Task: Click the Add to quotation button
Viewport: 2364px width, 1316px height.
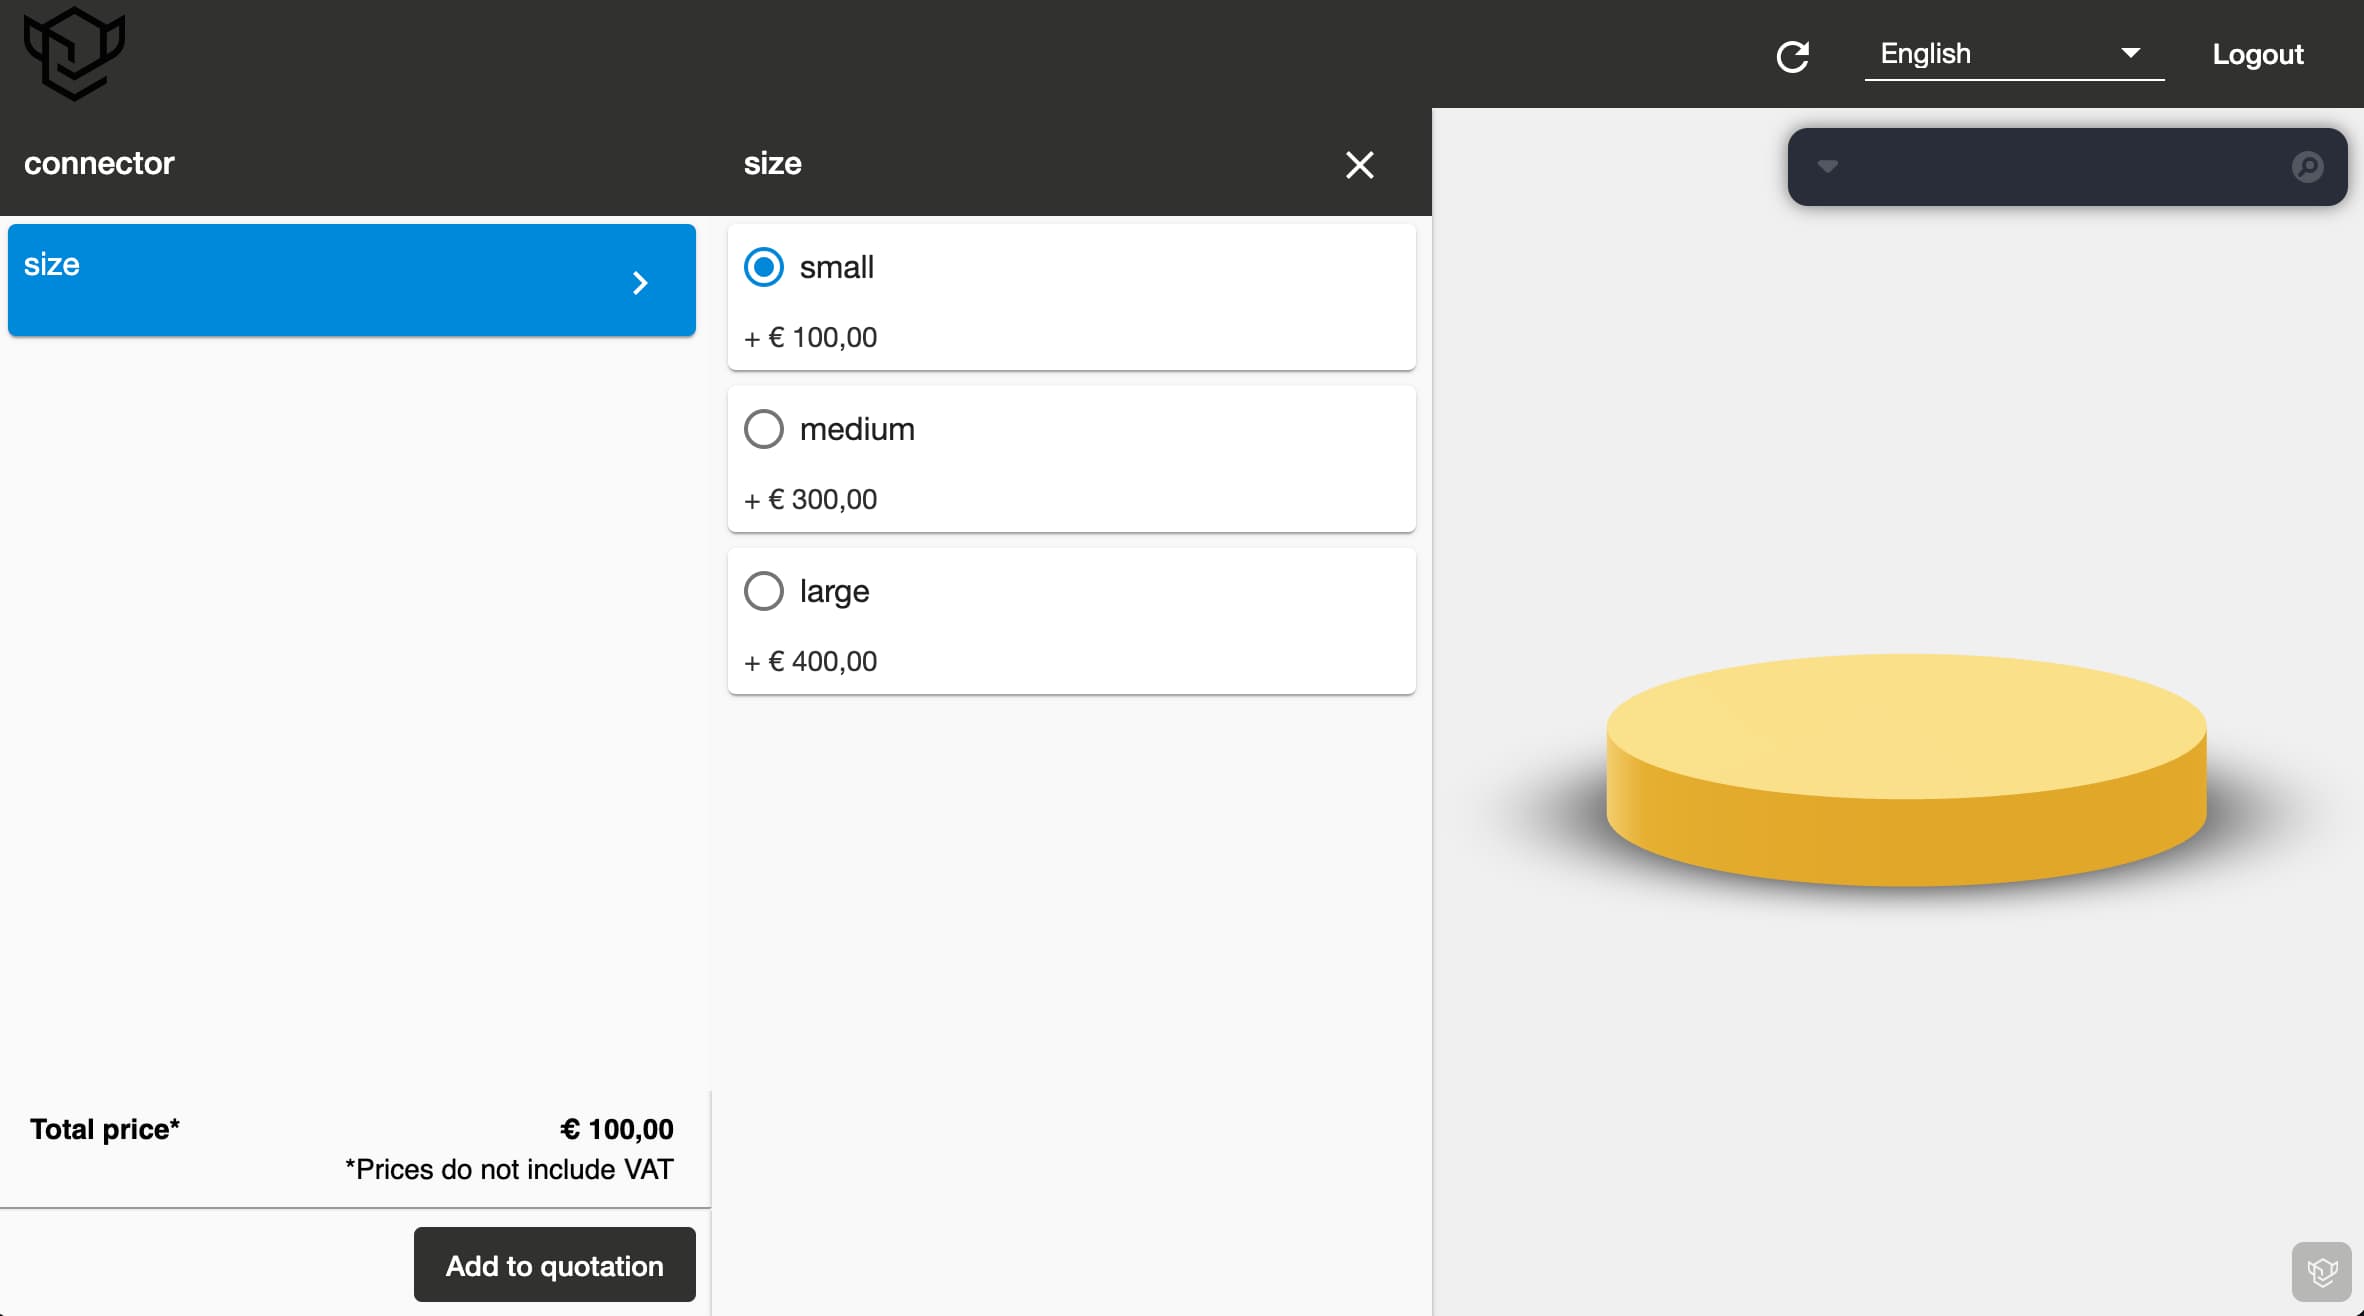Action: (x=553, y=1266)
